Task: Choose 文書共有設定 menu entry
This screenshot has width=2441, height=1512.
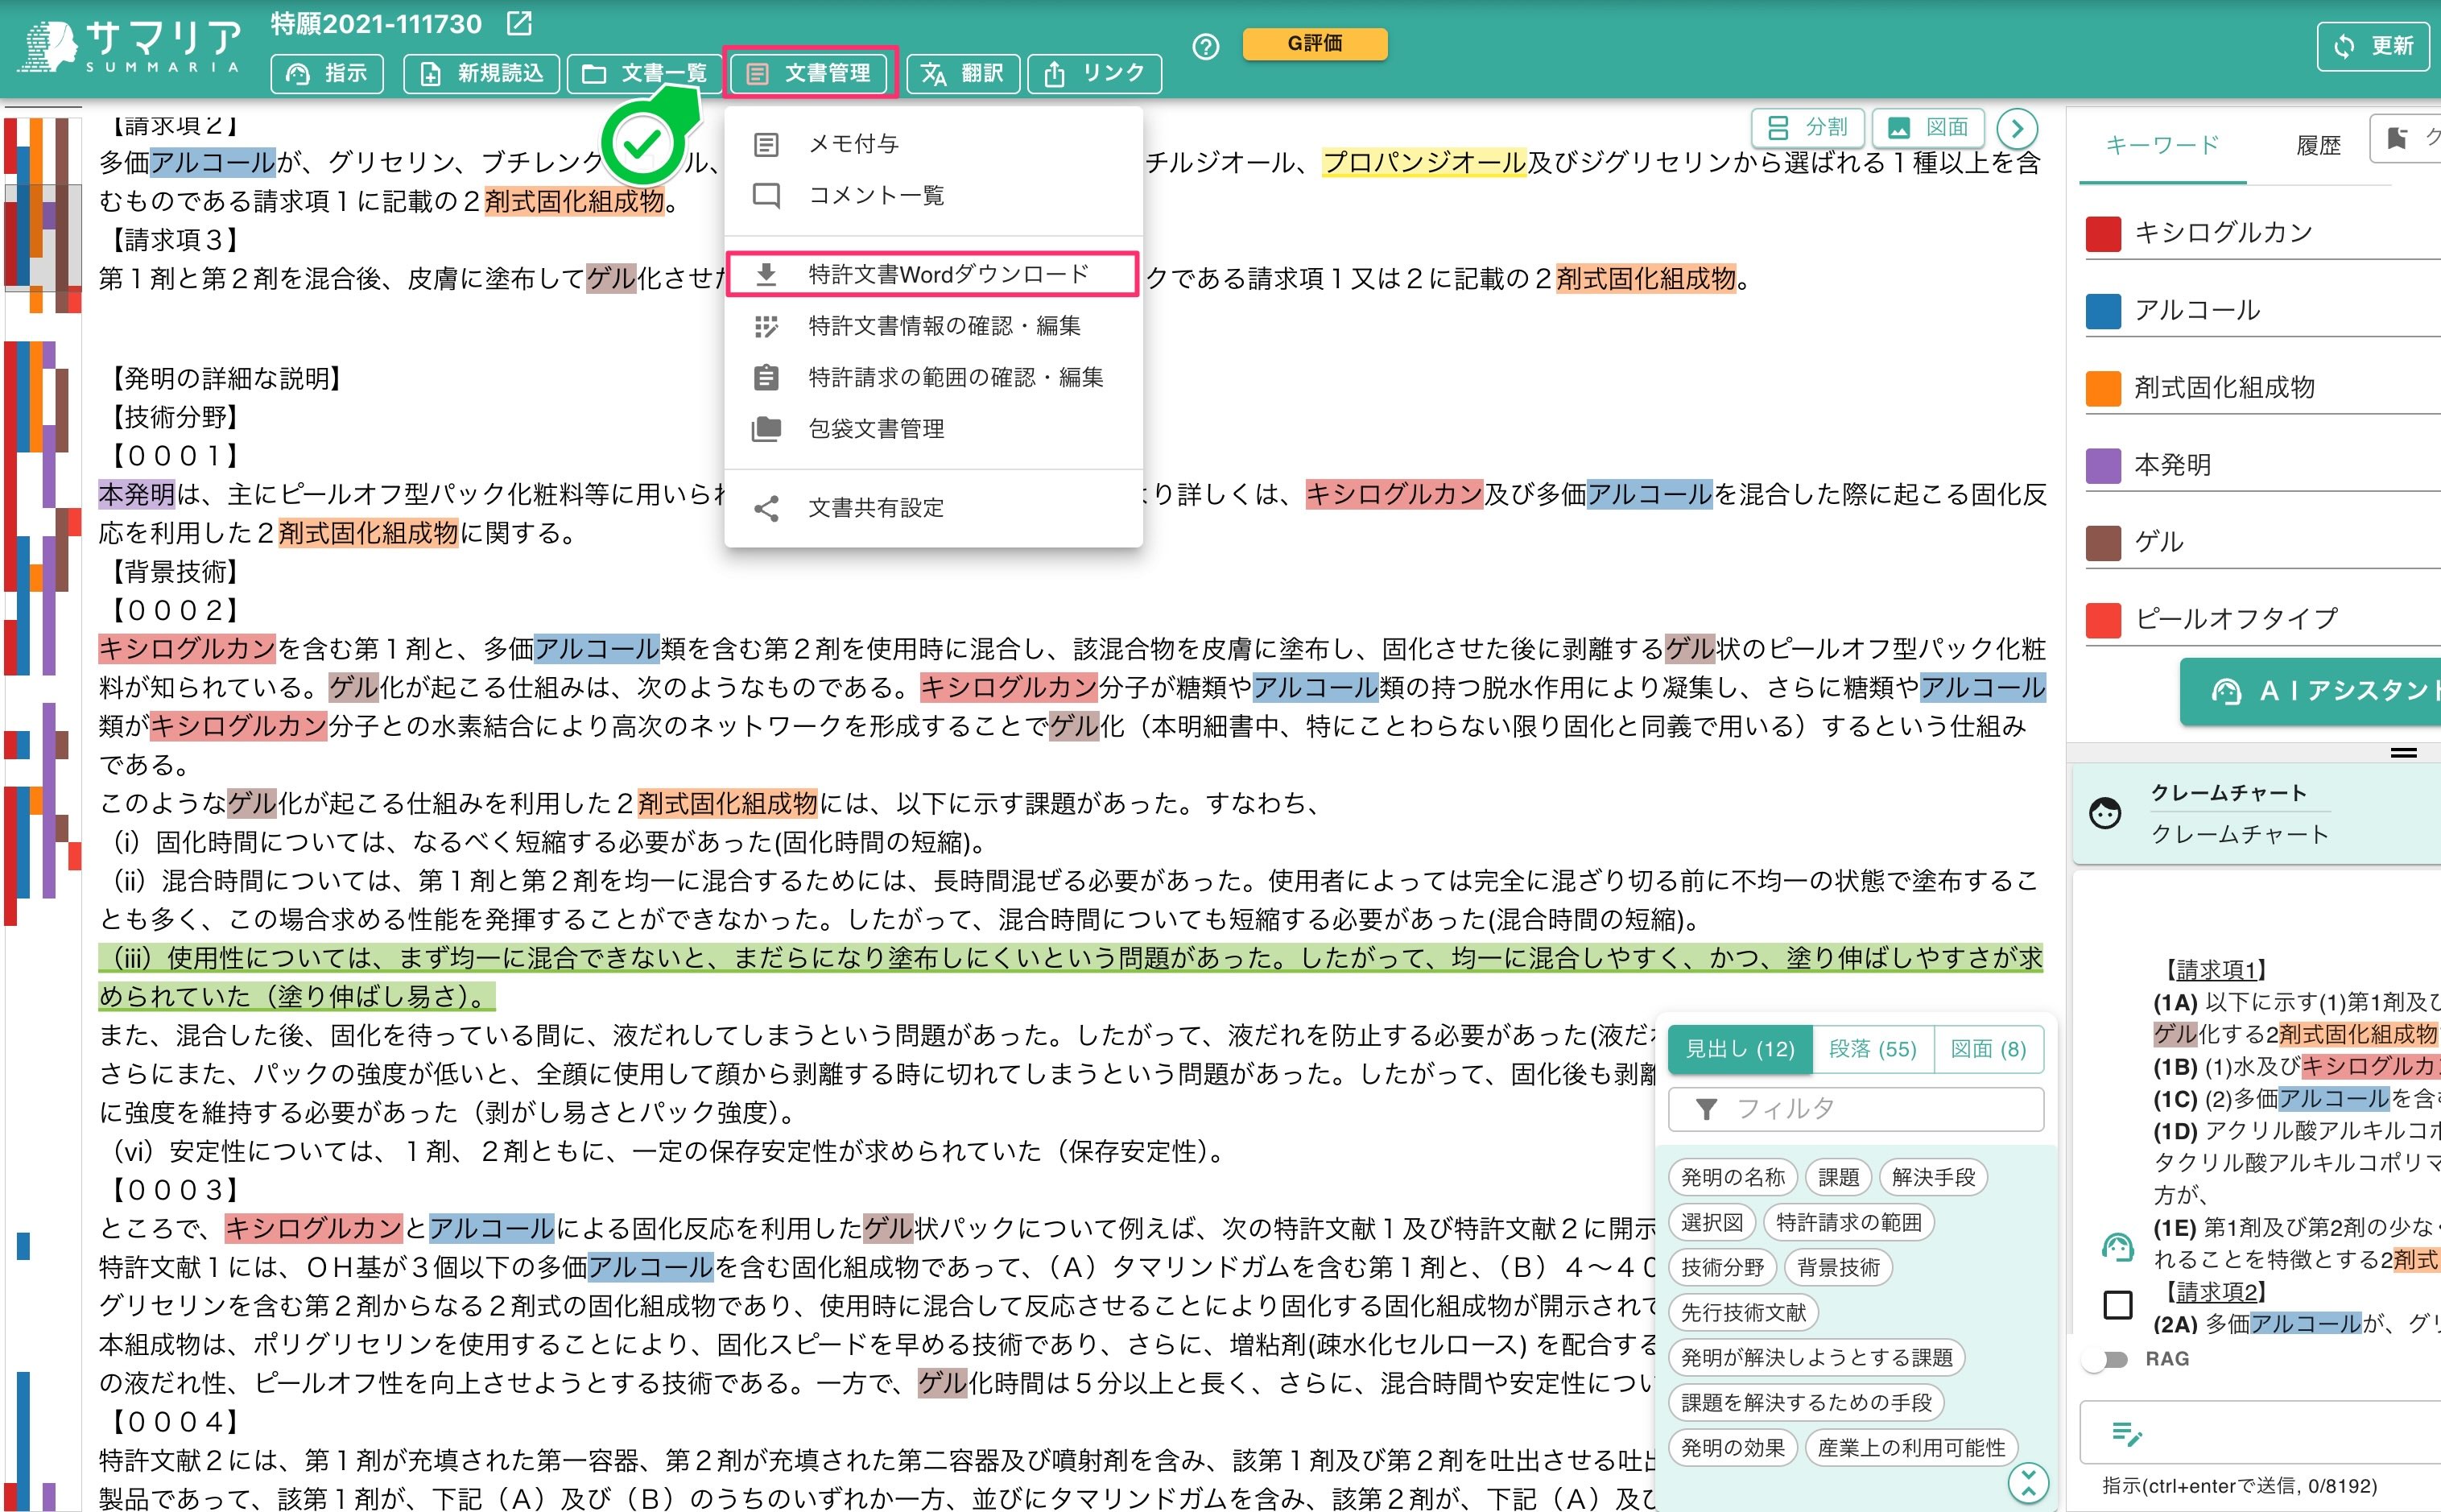Action: (933, 508)
